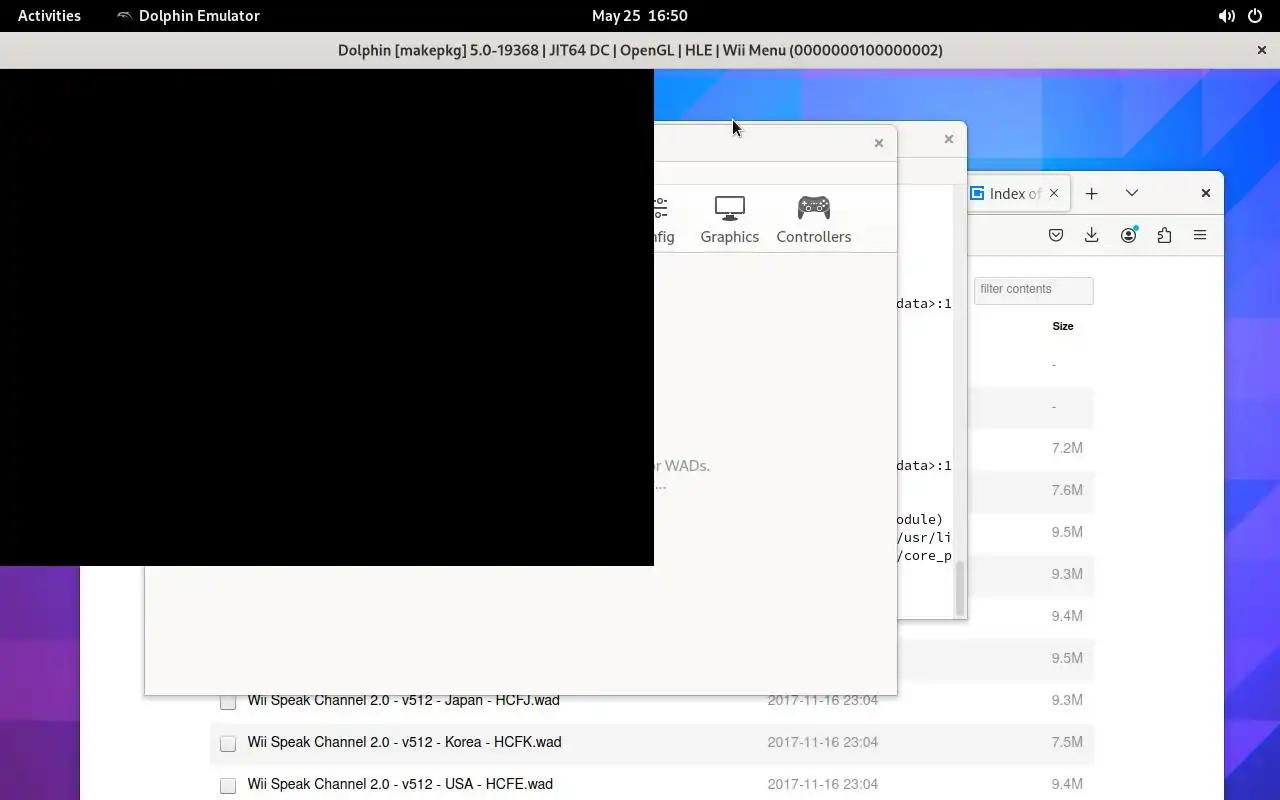Open the power menu in top bar
Image resolution: width=1280 pixels, height=800 pixels.
[1255, 16]
